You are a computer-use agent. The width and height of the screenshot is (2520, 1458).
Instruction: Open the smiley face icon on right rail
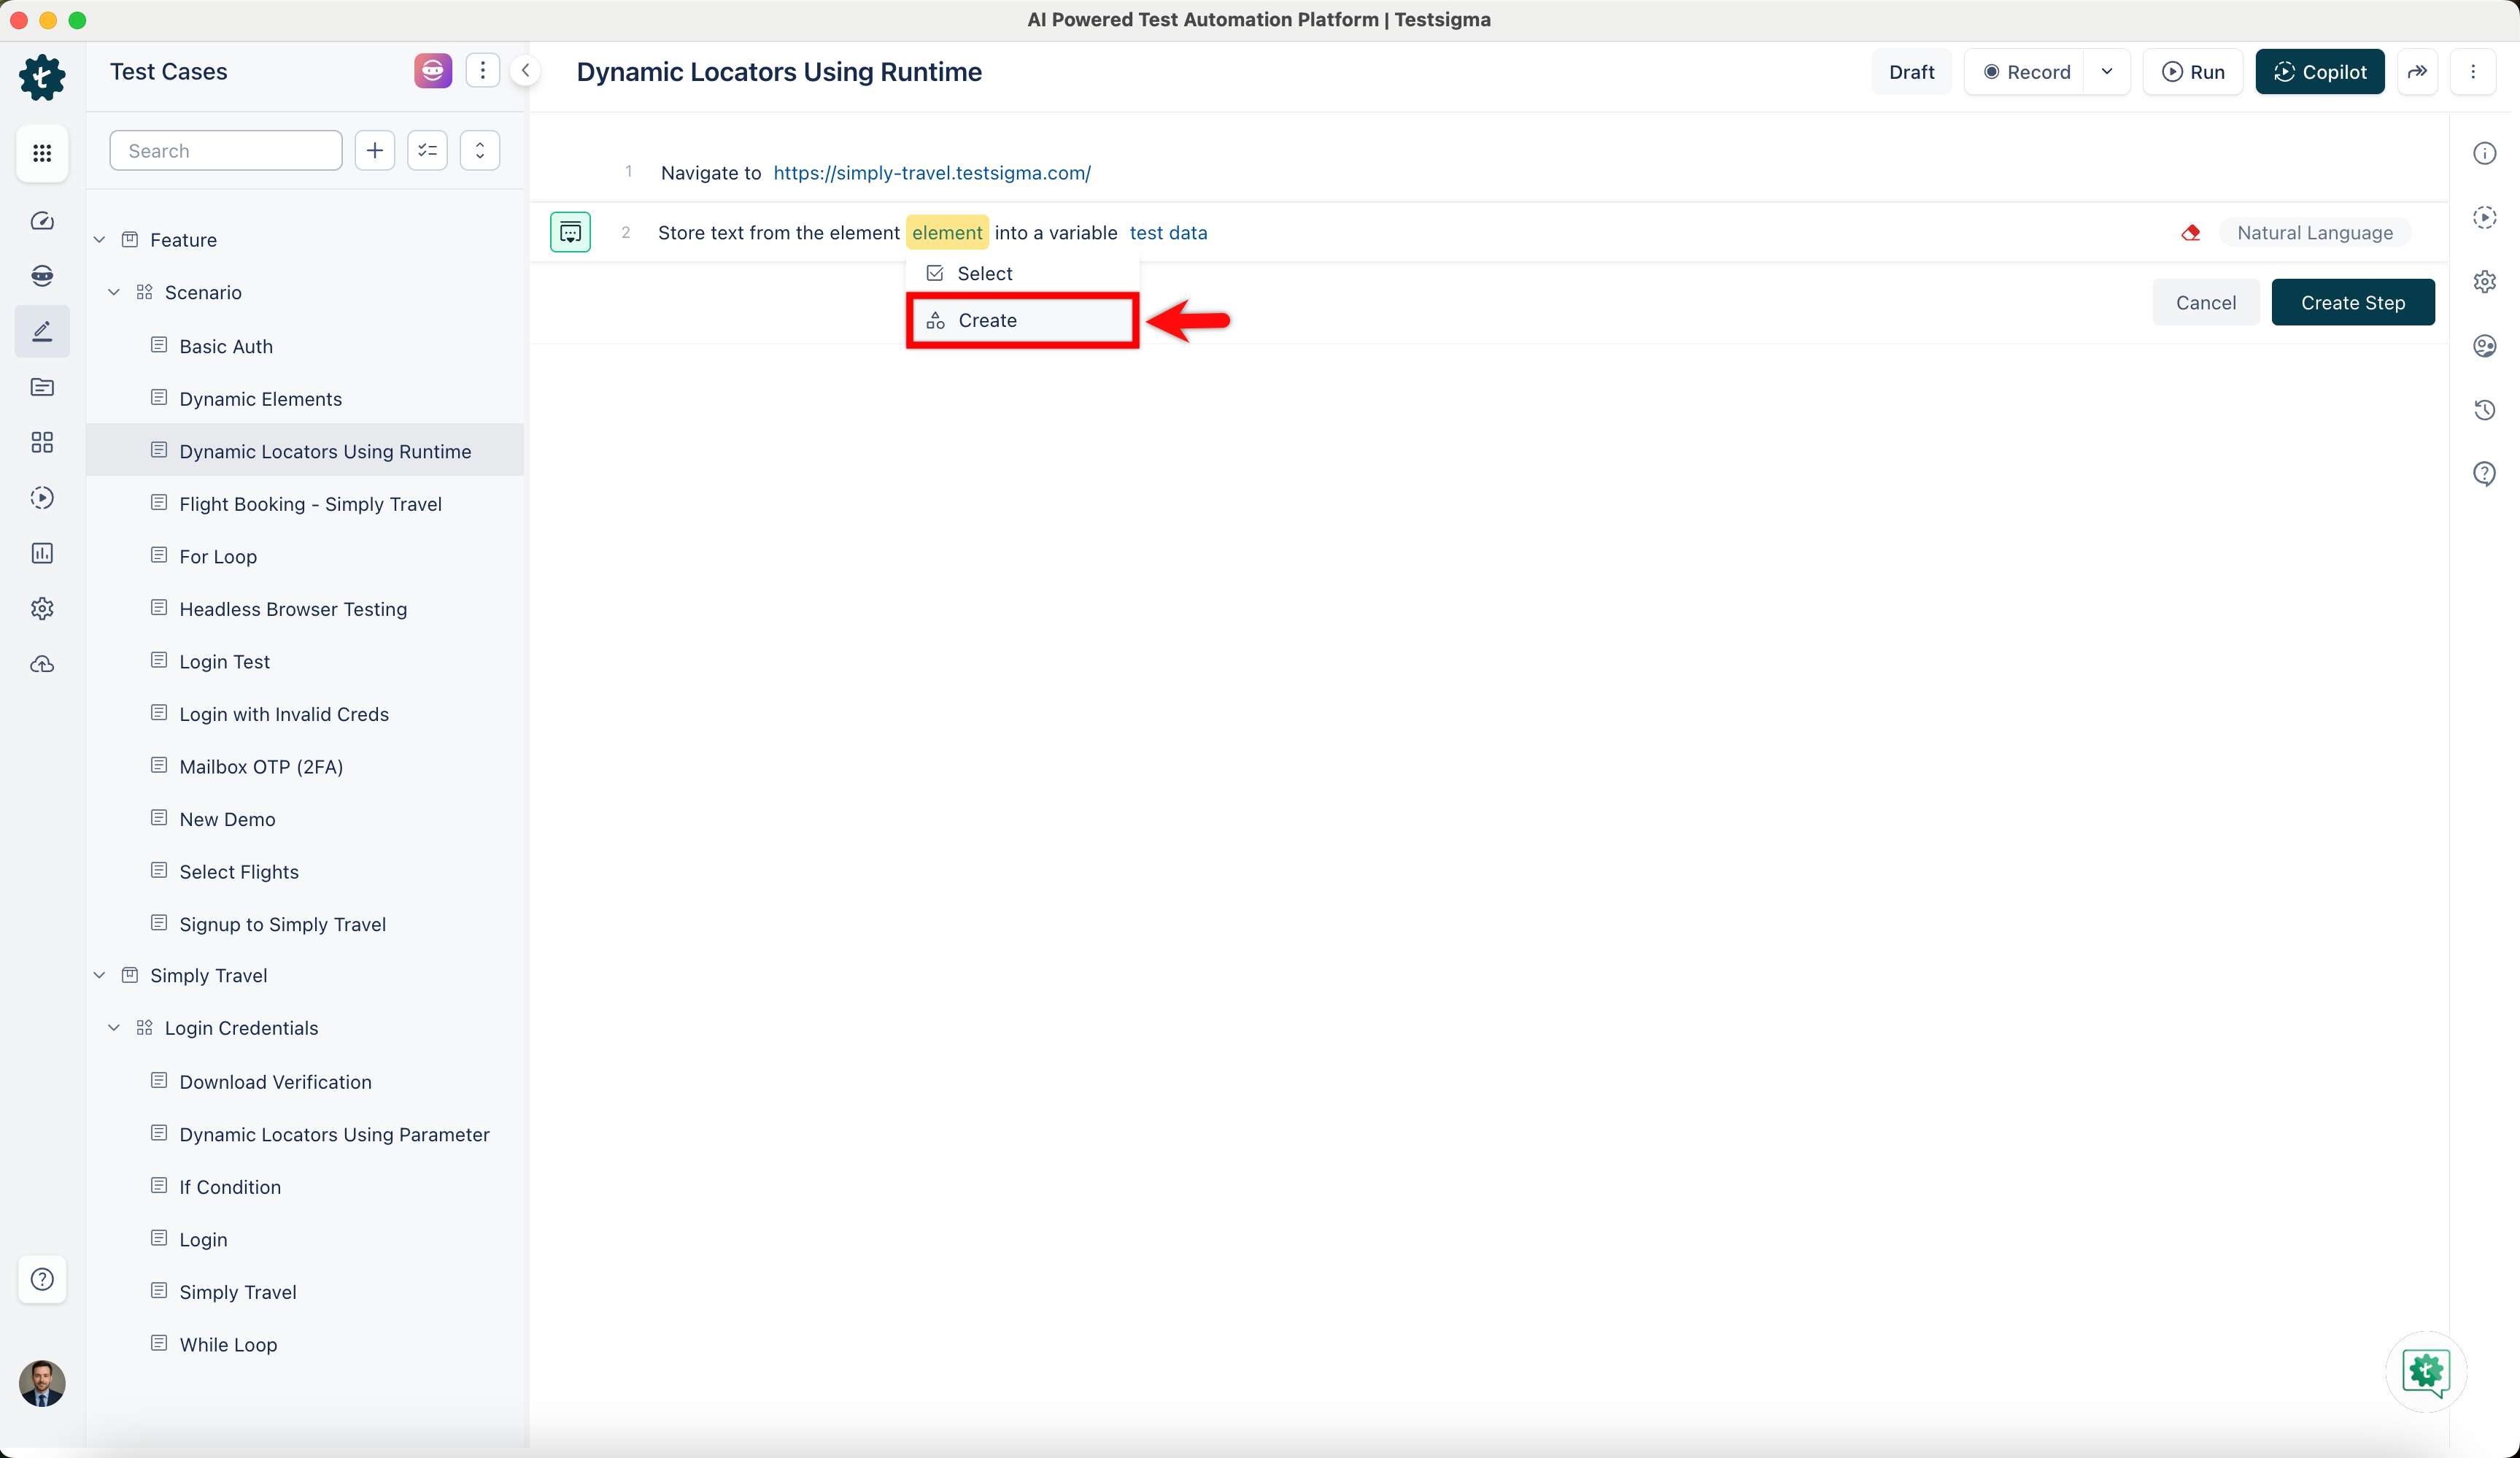[2485, 346]
